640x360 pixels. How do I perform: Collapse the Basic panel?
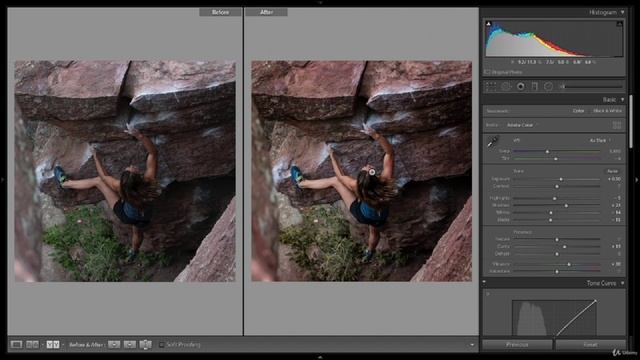(622, 99)
